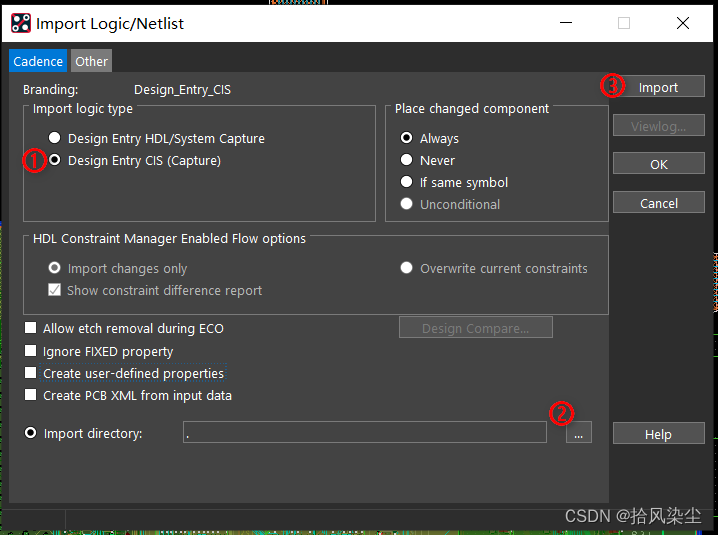Click the Design Compare... button
Screen dimensions: 718x535
pyautogui.click(x=476, y=328)
